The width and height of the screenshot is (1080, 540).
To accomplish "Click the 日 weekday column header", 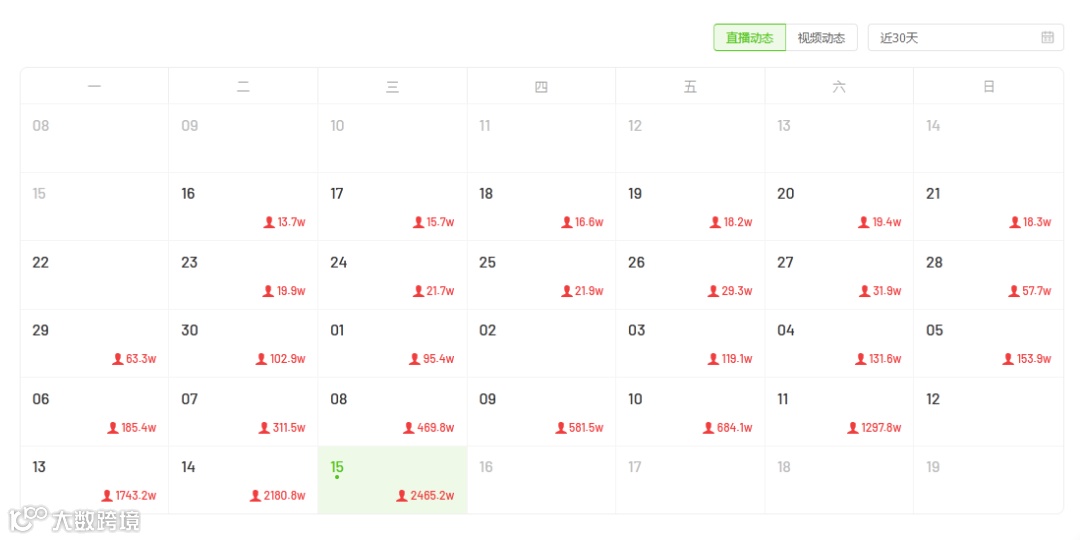I will point(988,87).
